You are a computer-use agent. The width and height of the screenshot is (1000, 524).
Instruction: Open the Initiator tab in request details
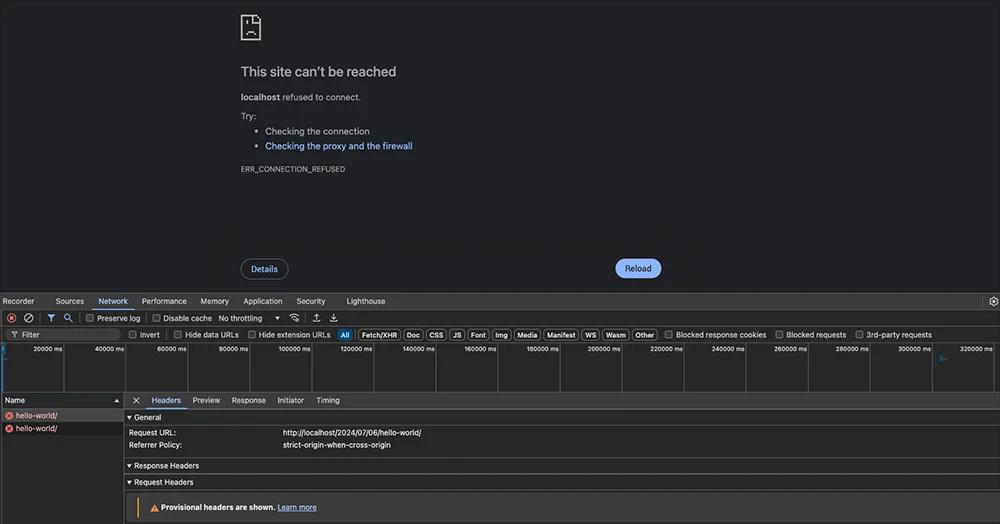[290, 400]
